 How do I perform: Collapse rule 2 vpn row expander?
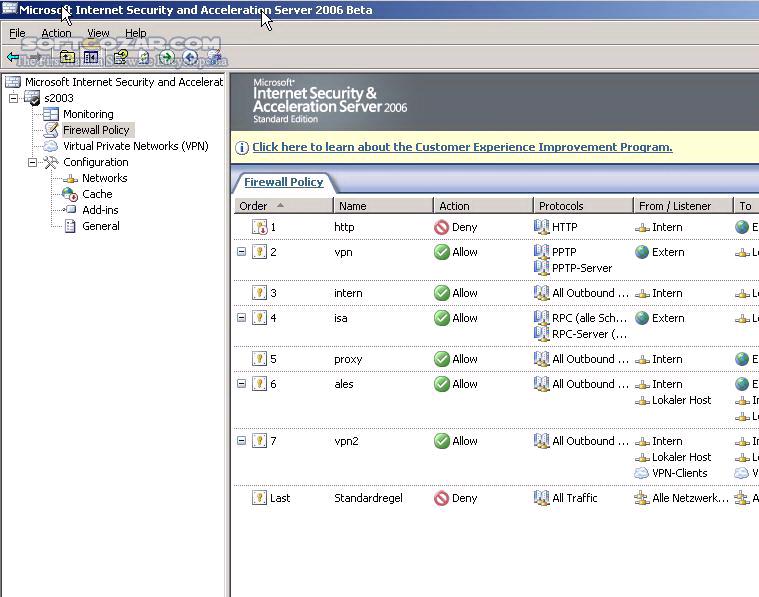[242, 252]
